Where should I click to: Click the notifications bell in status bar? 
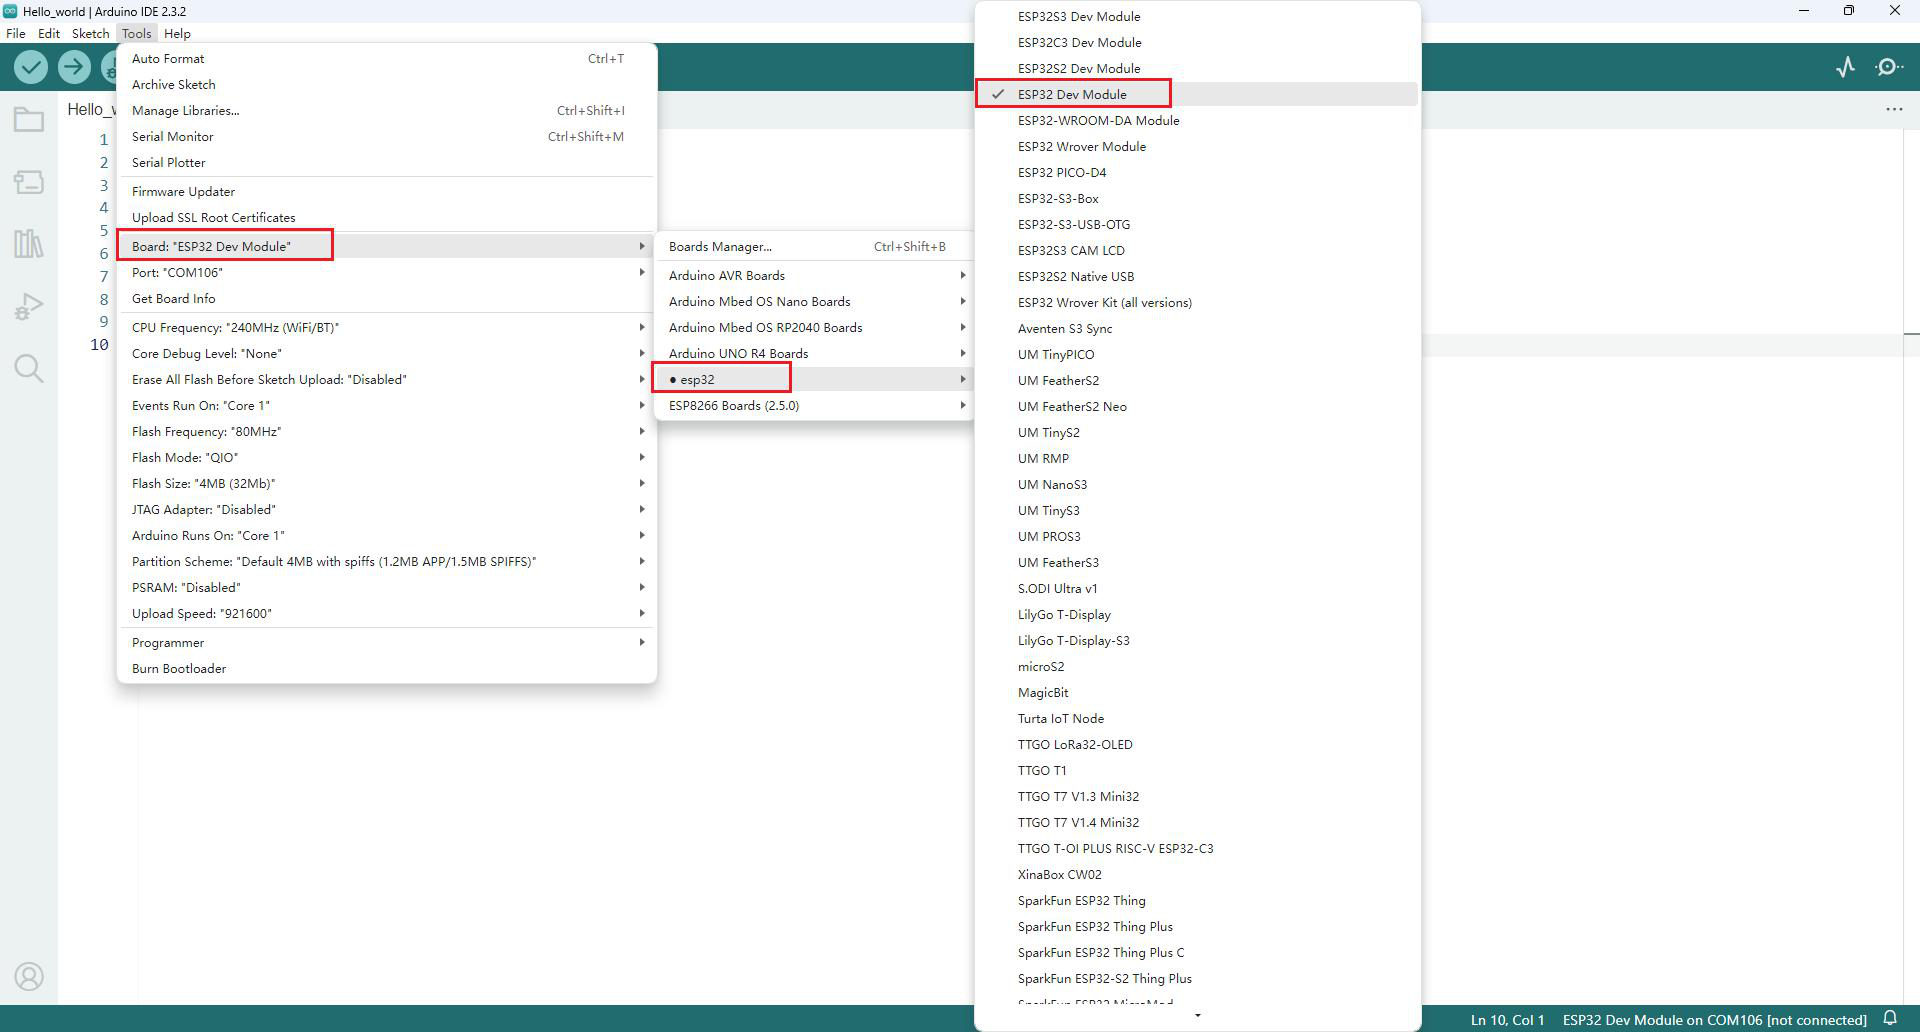click(x=1890, y=1018)
